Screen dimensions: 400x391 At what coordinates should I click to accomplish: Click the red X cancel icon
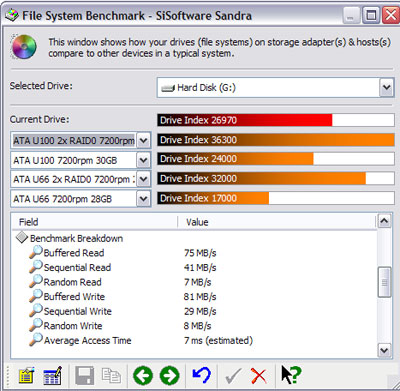point(259,376)
